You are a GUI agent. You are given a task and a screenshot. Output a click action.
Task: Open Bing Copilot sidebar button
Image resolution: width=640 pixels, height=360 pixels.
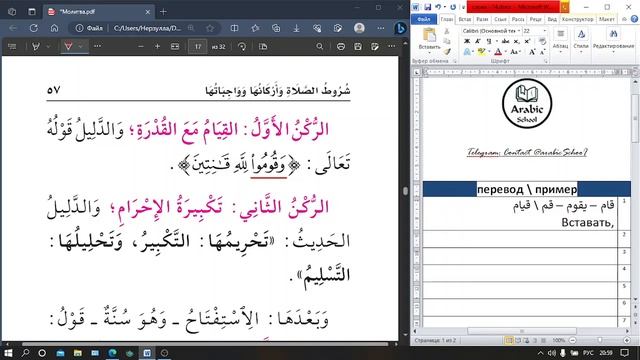[400, 28]
